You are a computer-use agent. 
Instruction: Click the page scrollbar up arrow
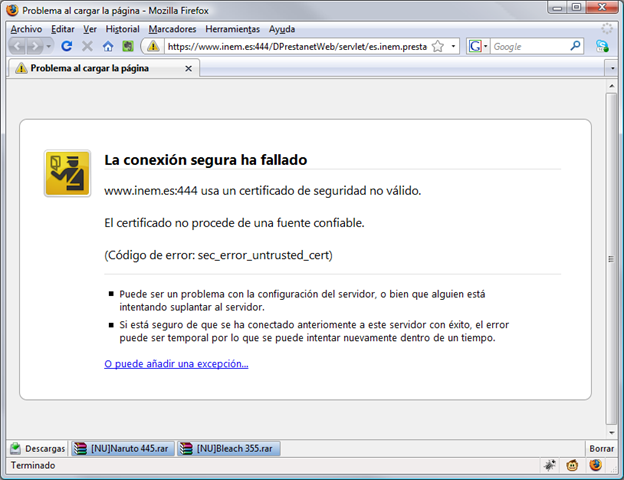tap(611, 86)
